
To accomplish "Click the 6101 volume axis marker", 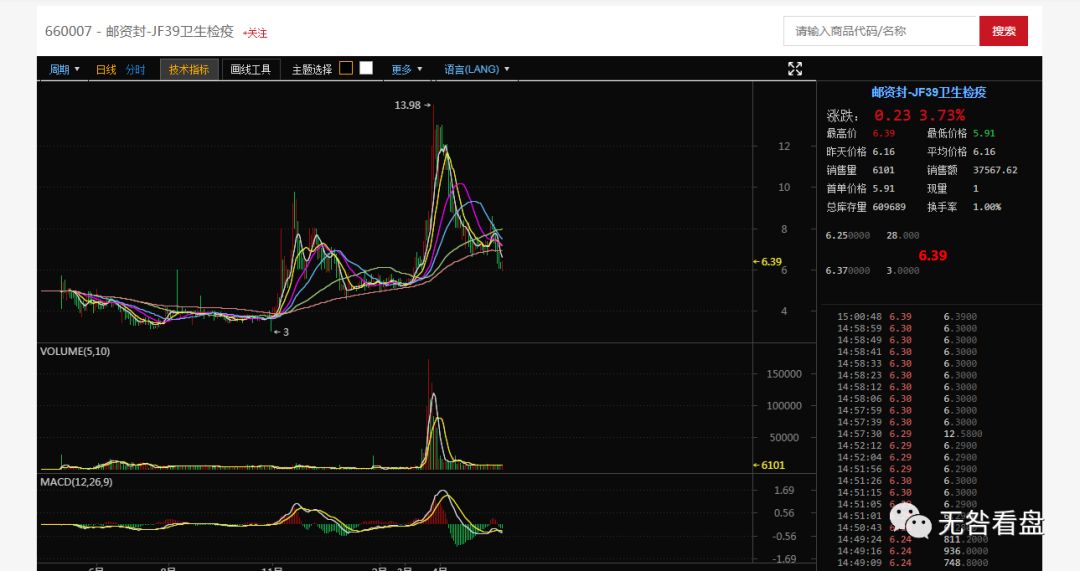I will 769,465.
